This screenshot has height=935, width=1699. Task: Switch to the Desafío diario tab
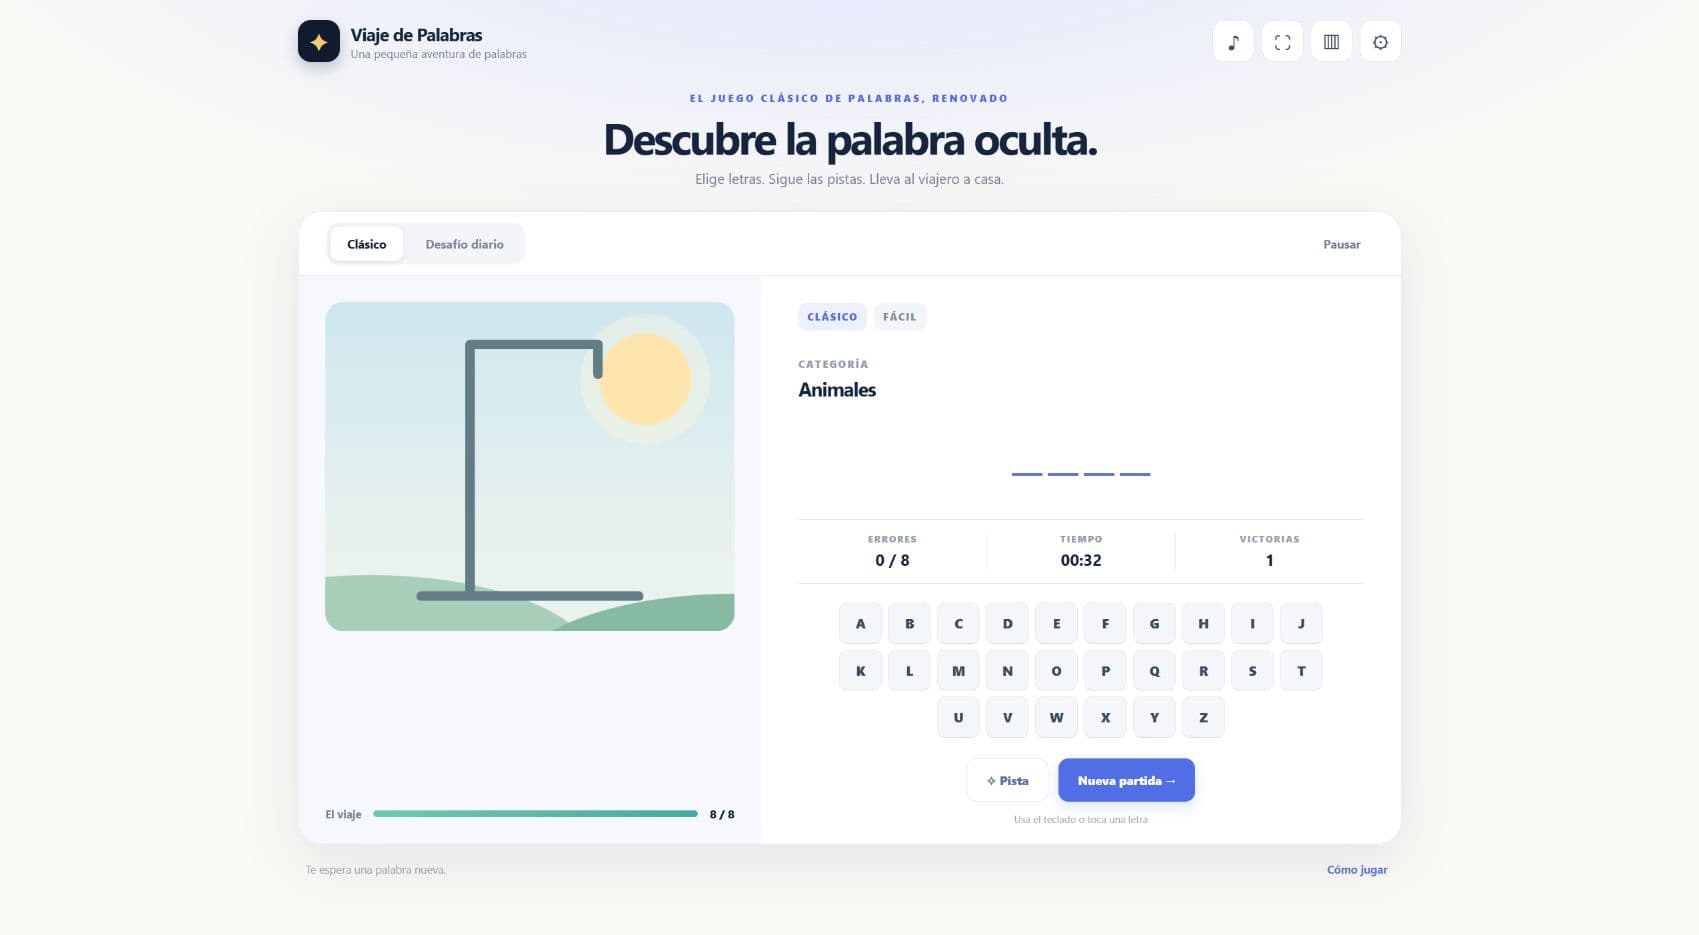[464, 244]
